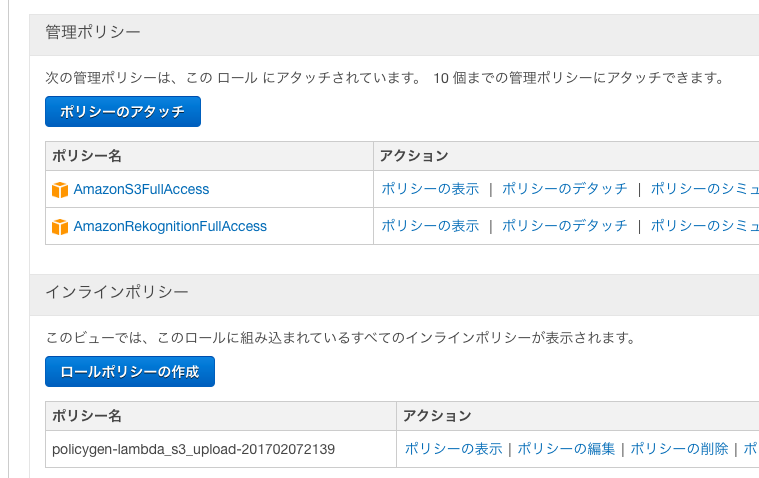Image resolution: width=759 pixels, height=478 pixels.
Task: Show policy for AmazonRekognitionFullAccess via ポリシーの表示
Action: [x=430, y=226]
